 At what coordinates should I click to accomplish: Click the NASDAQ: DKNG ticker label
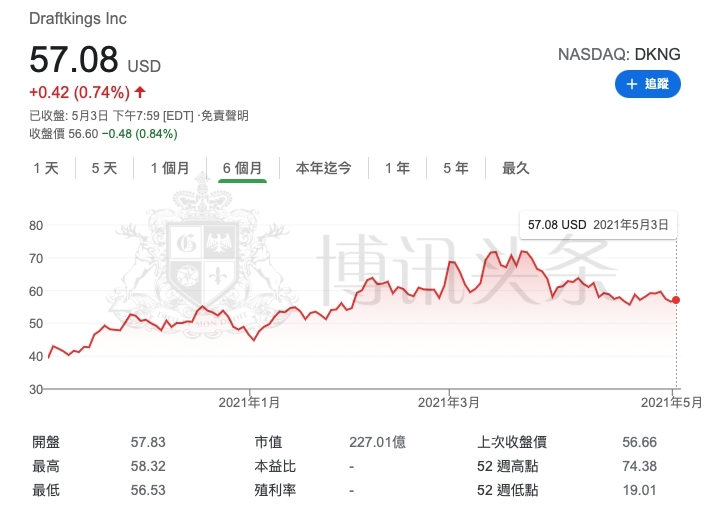coord(619,55)
